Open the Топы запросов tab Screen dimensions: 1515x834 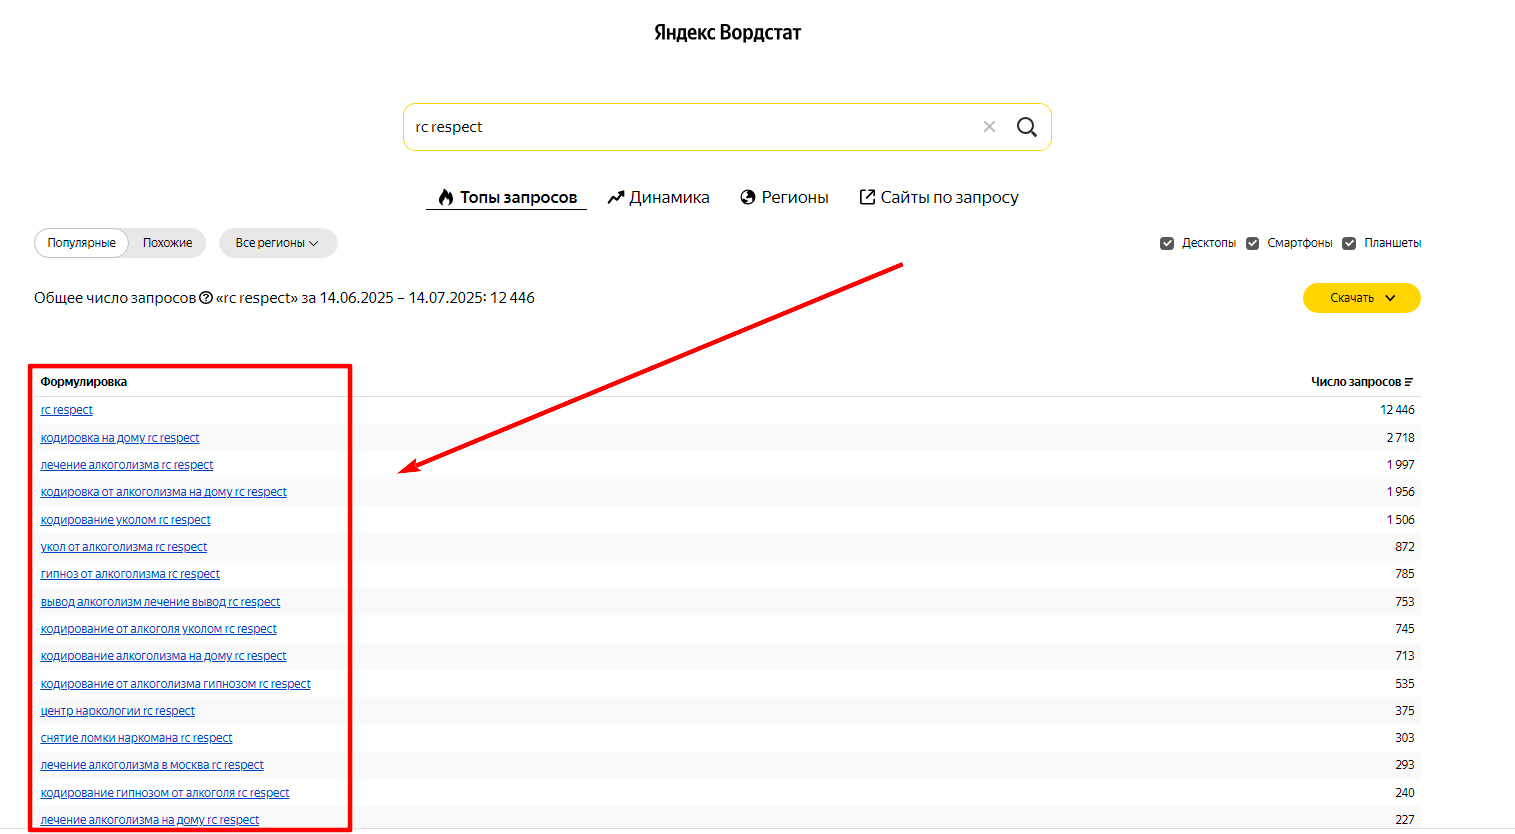click(x=507, y=198)
